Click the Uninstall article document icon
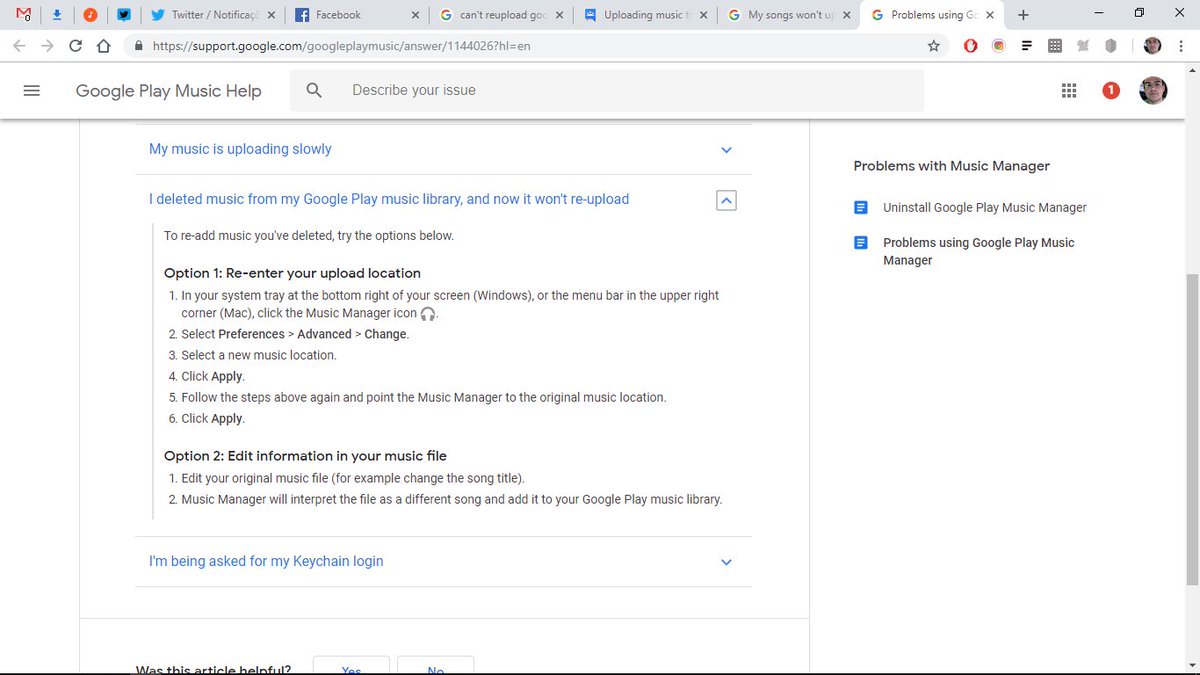Image resolution: width=1200 pixels, height=675 pixels. pyautogui.click(x=861, y=208)
